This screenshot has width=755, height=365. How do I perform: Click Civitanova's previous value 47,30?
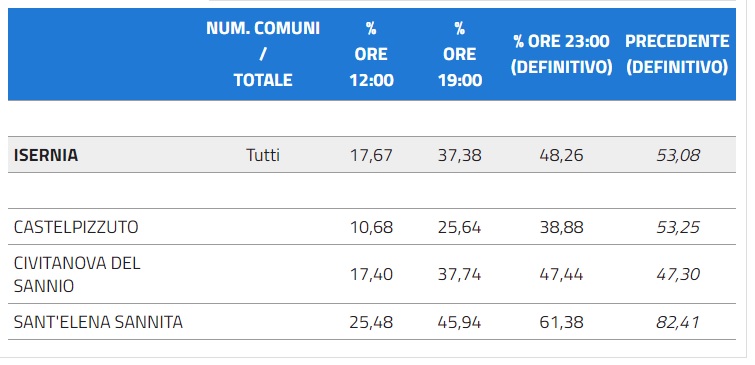[x=678, y=274]
